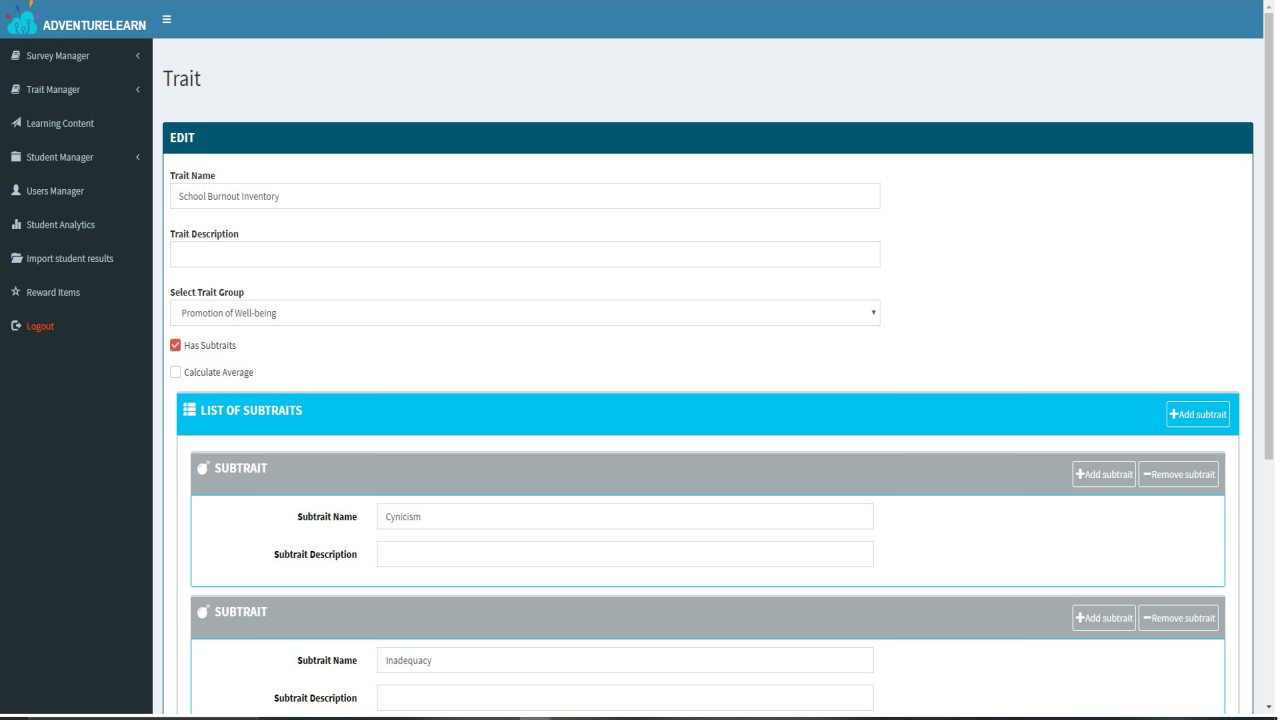The width and height of the screenshot is (1280, 720).
Task: Click the Logout exit icon
Action: tap(16, 326)
